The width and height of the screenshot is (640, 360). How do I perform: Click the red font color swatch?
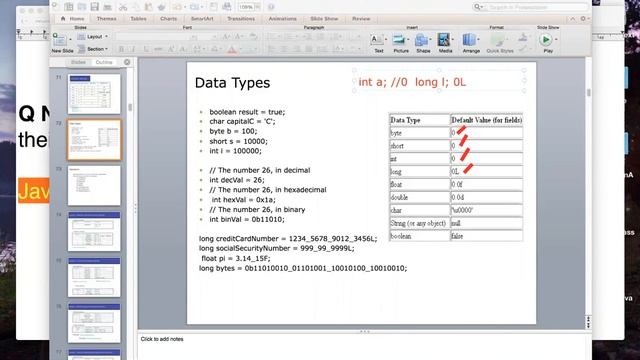click(232, 50)
